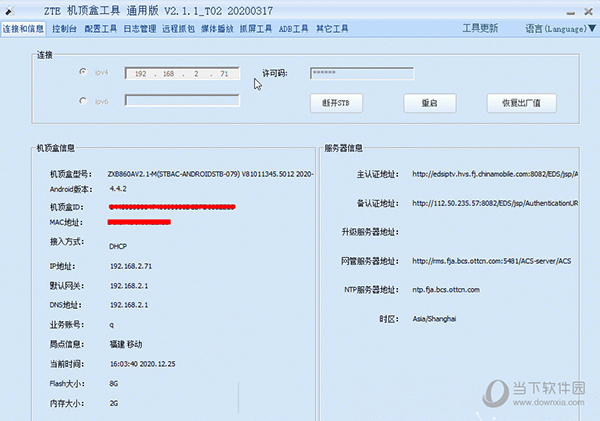Click the 网管服务器地址 URL rms.fja.bcs.ottcn.com
Screen dimensions: 600x421
[492, 261]
